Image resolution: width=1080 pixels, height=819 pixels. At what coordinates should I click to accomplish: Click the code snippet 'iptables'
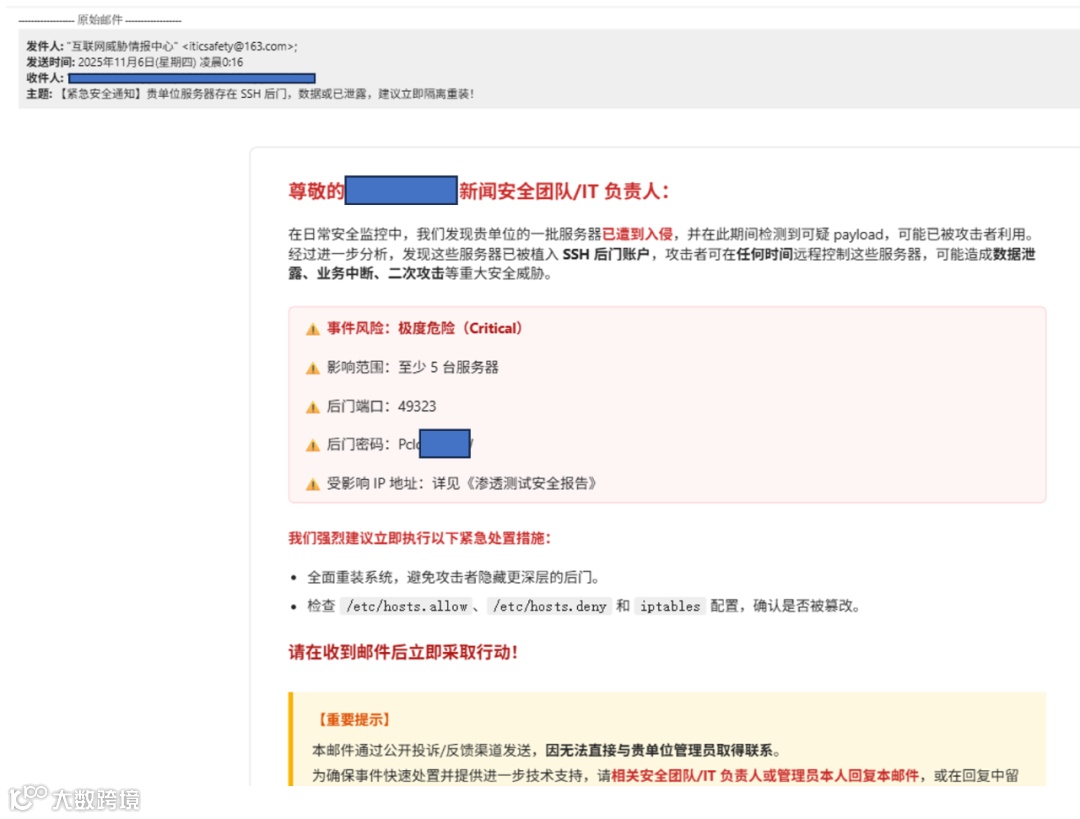(x=669, y=606)
